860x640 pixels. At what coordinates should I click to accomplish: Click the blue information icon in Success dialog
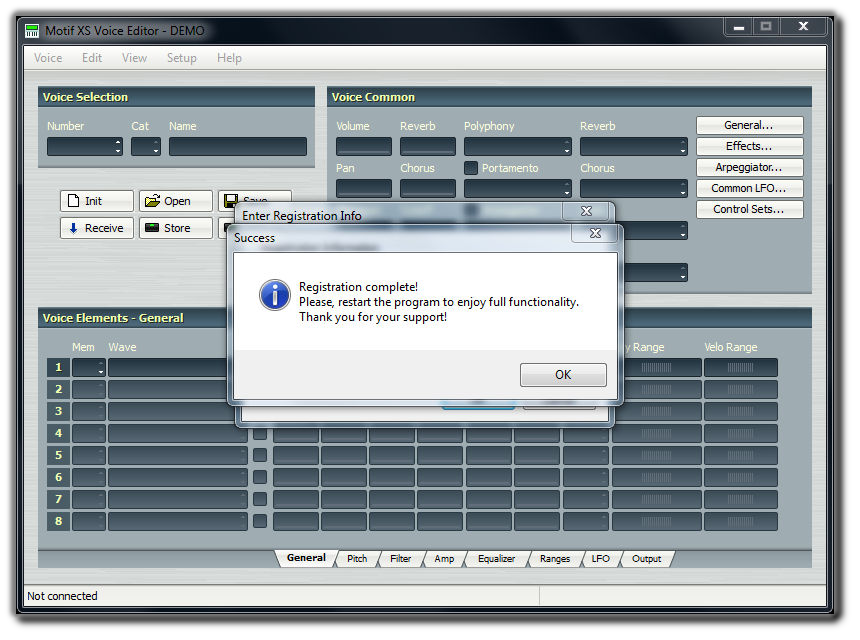[x=275, y=295]
